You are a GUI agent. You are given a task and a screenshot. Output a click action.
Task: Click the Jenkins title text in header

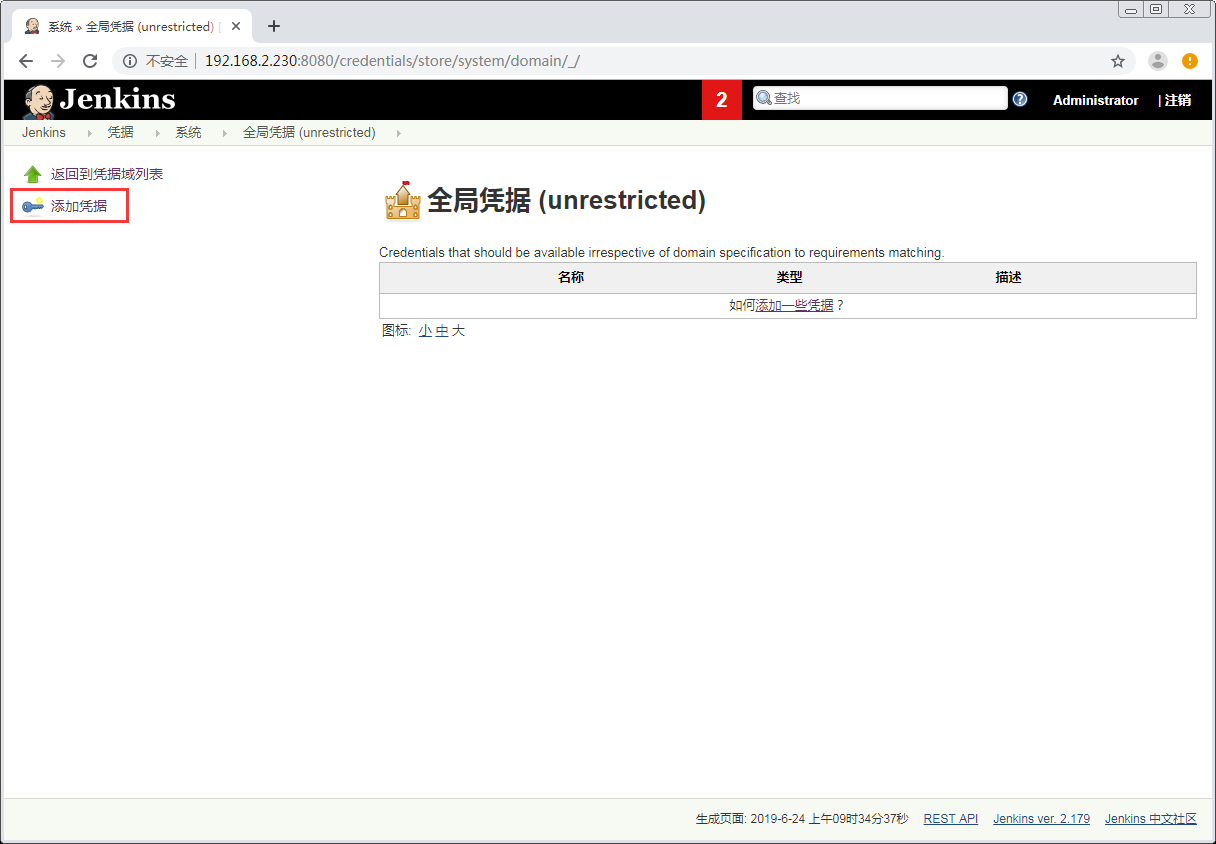(117, 99)
